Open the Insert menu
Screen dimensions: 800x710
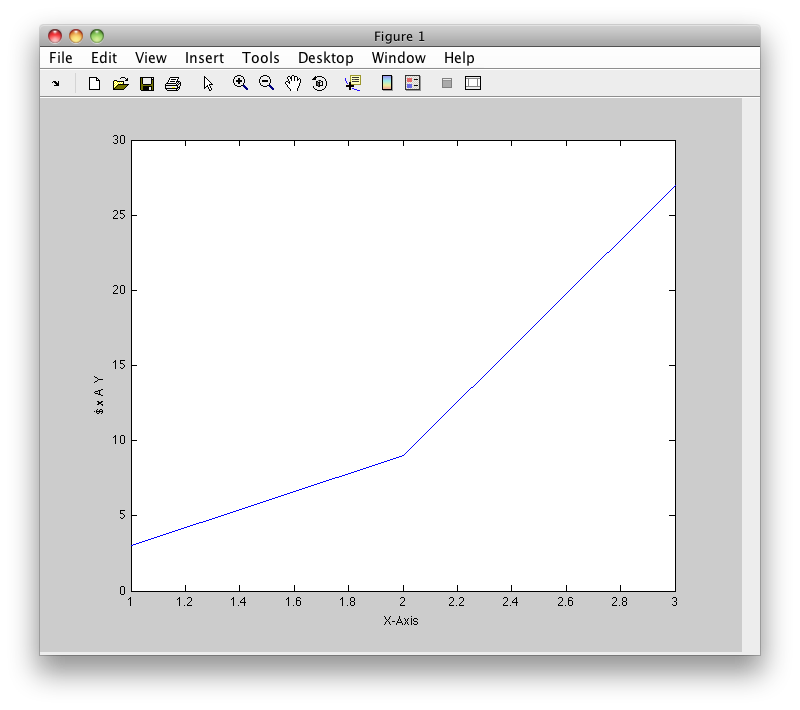click(204, 58)
